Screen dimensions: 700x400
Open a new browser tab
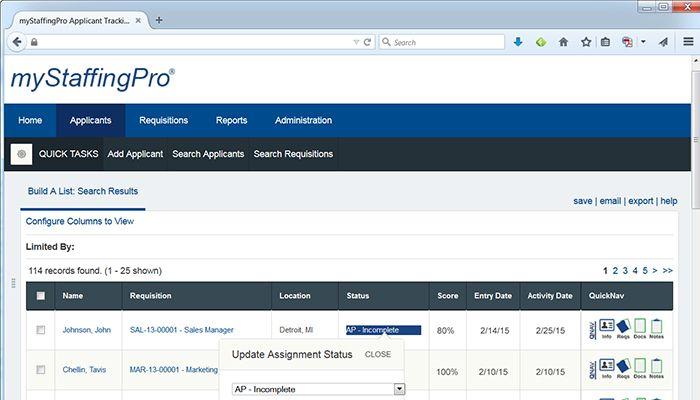159,20
